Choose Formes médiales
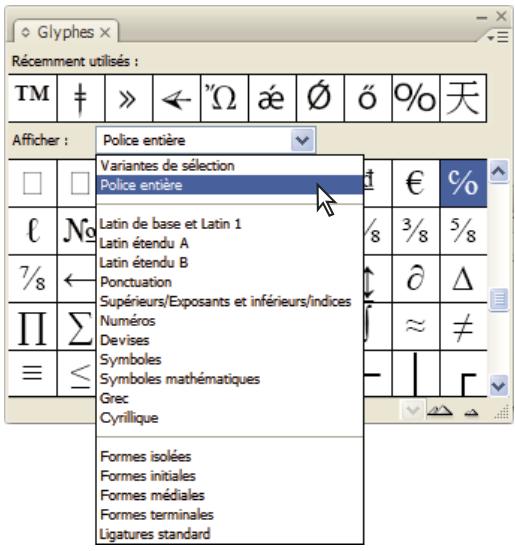This screenshot has width=515, height=551. click(x=230, y=495)
